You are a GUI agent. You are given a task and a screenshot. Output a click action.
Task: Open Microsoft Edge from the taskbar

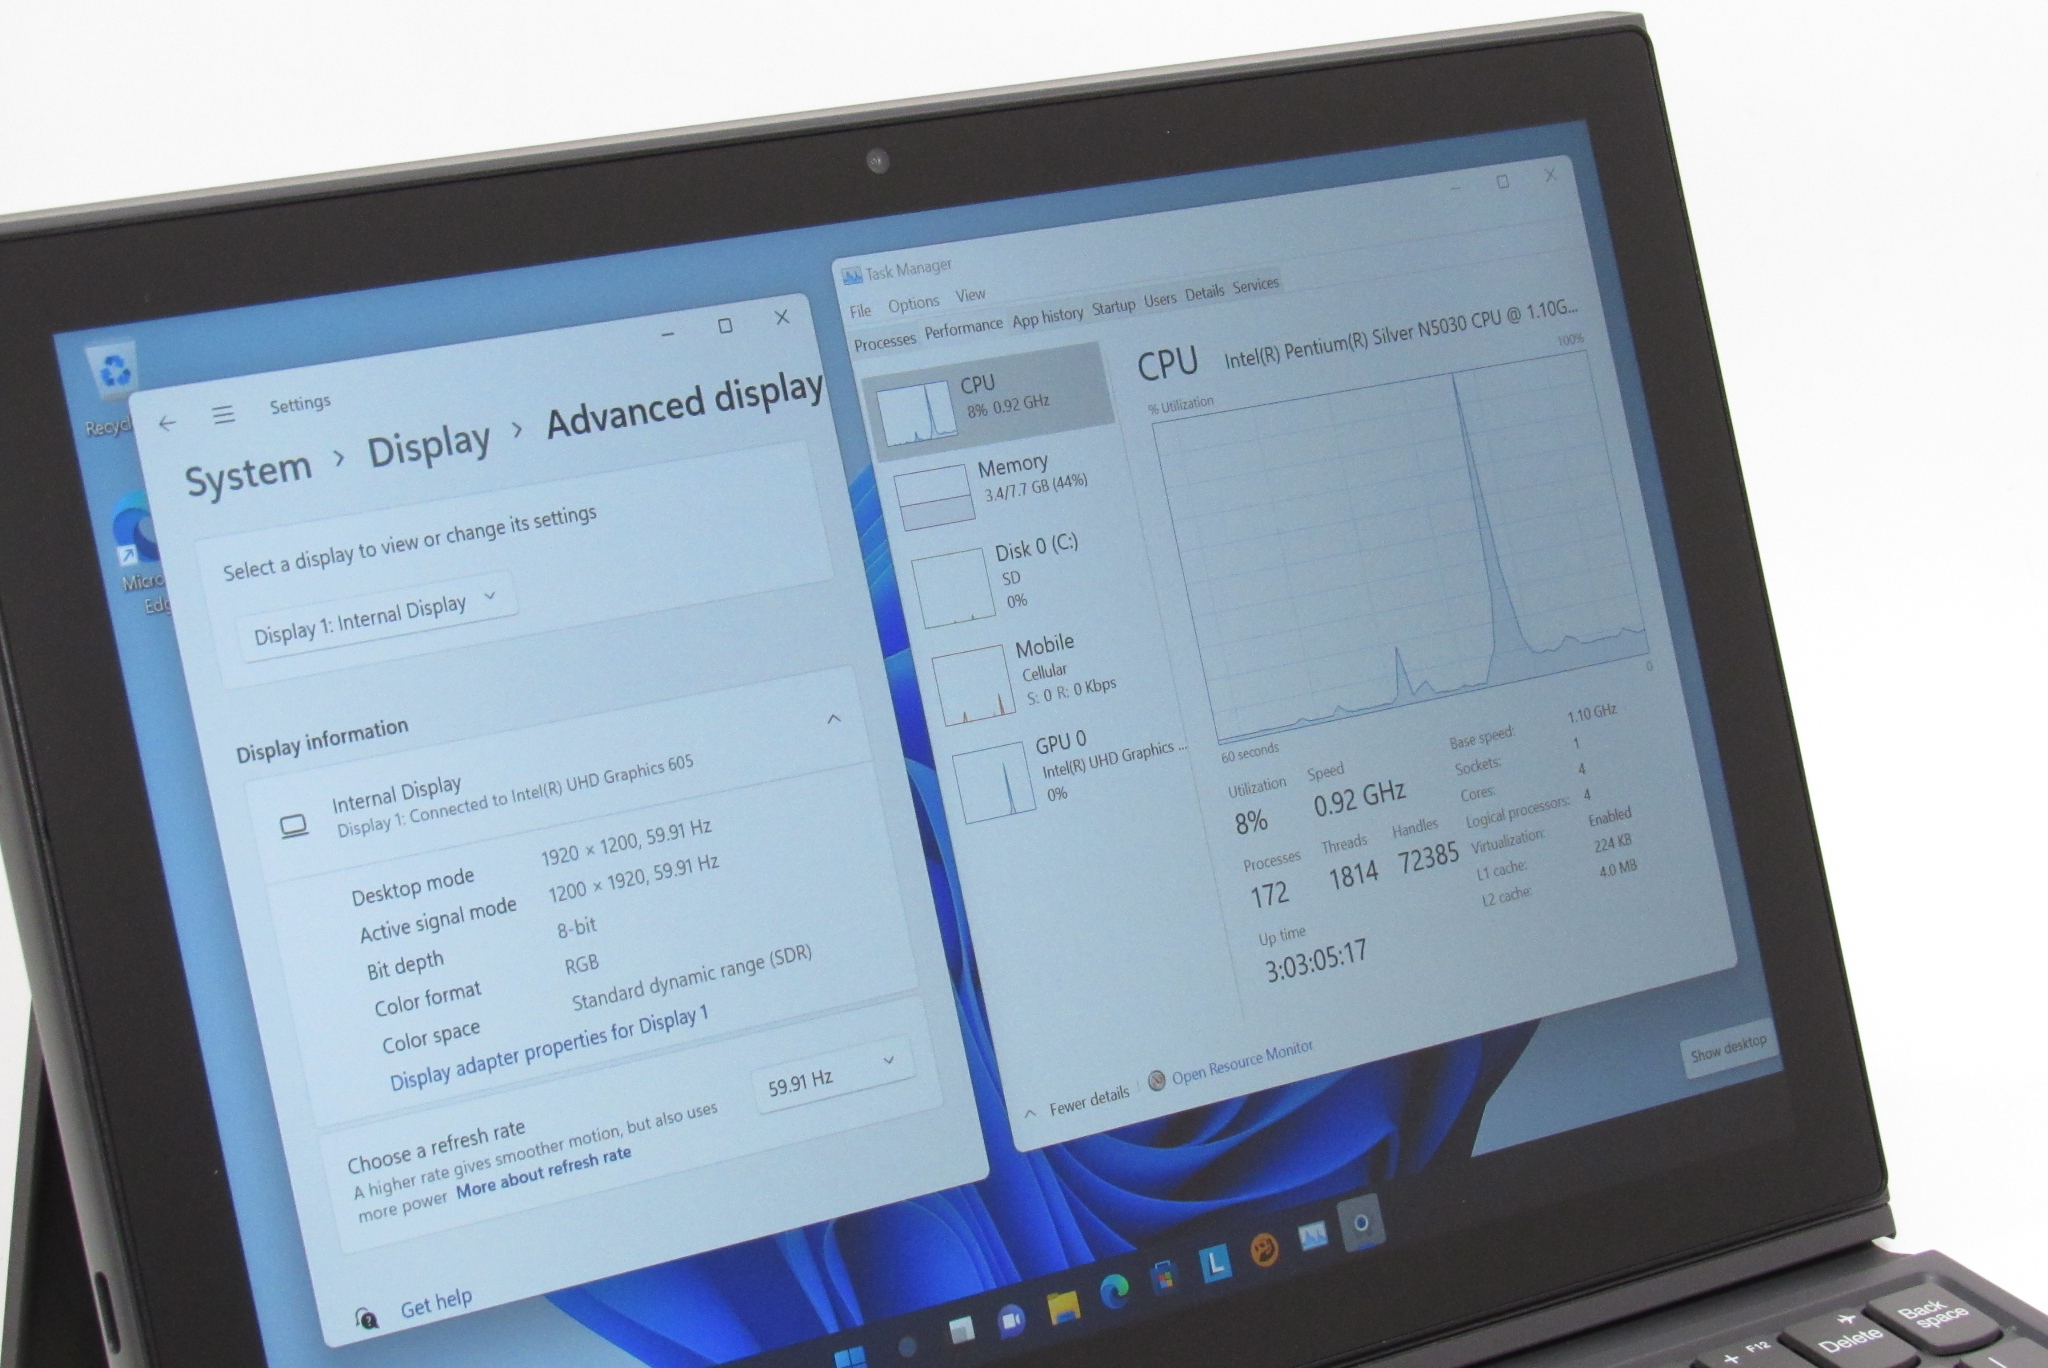coord(1114,1290)
